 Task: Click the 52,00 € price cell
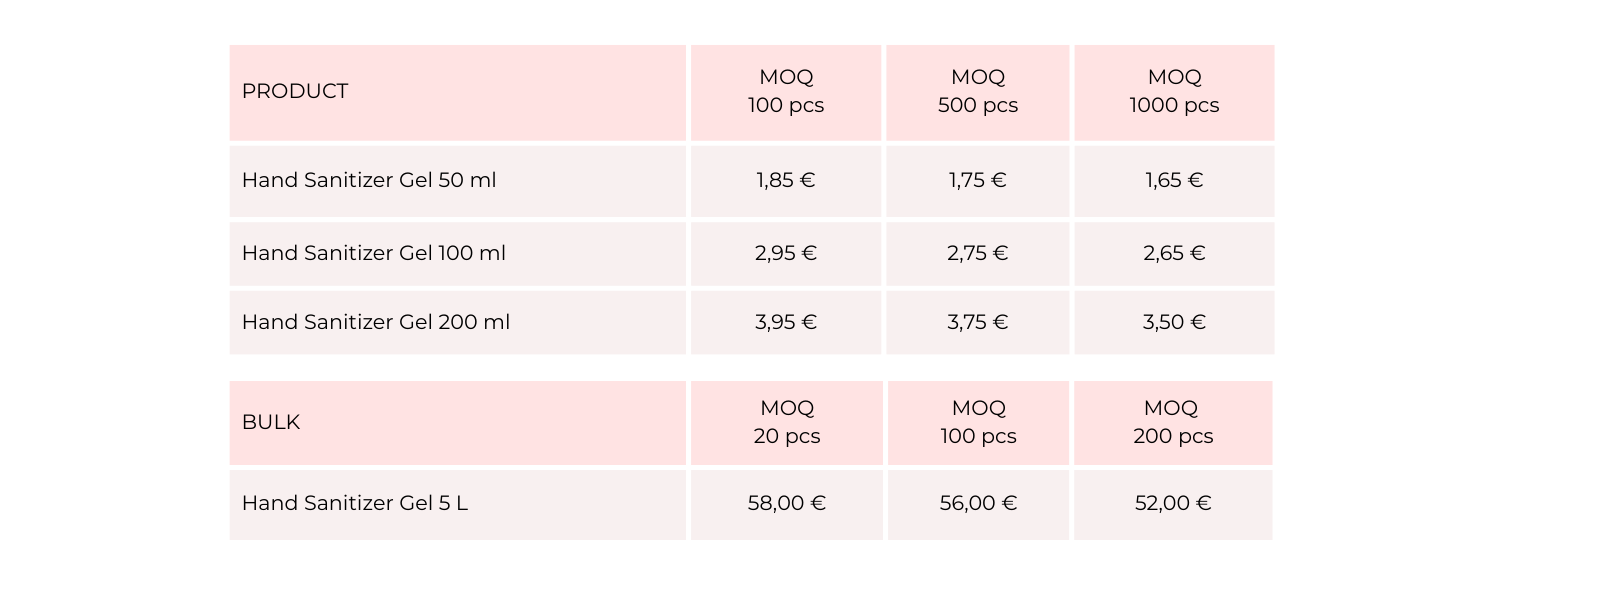pyautogui.click(x=1173, y=503)
